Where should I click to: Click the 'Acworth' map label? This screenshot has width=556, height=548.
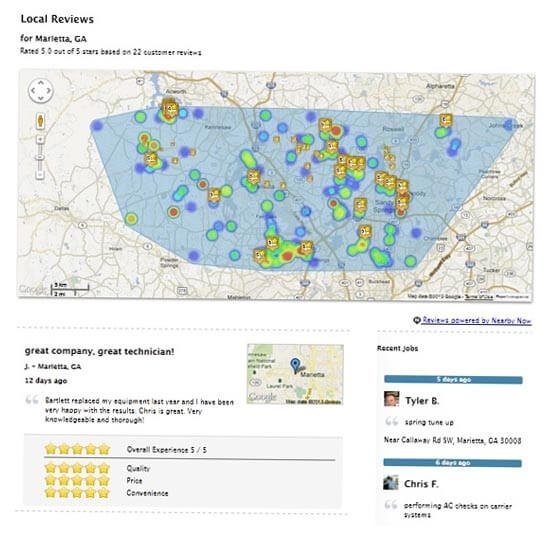[176, 92]
